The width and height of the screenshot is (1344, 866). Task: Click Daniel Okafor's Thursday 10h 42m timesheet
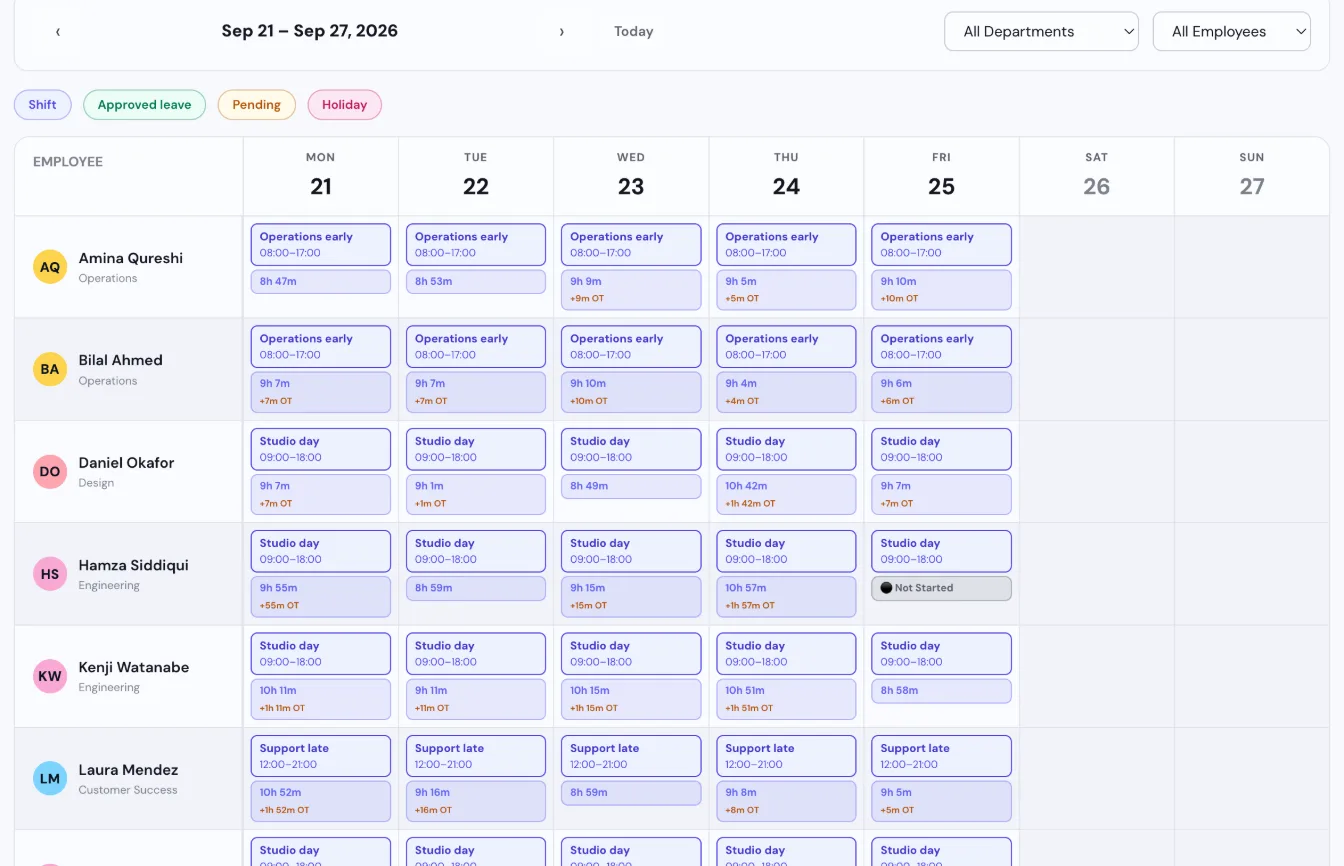[x=786, y=494]
